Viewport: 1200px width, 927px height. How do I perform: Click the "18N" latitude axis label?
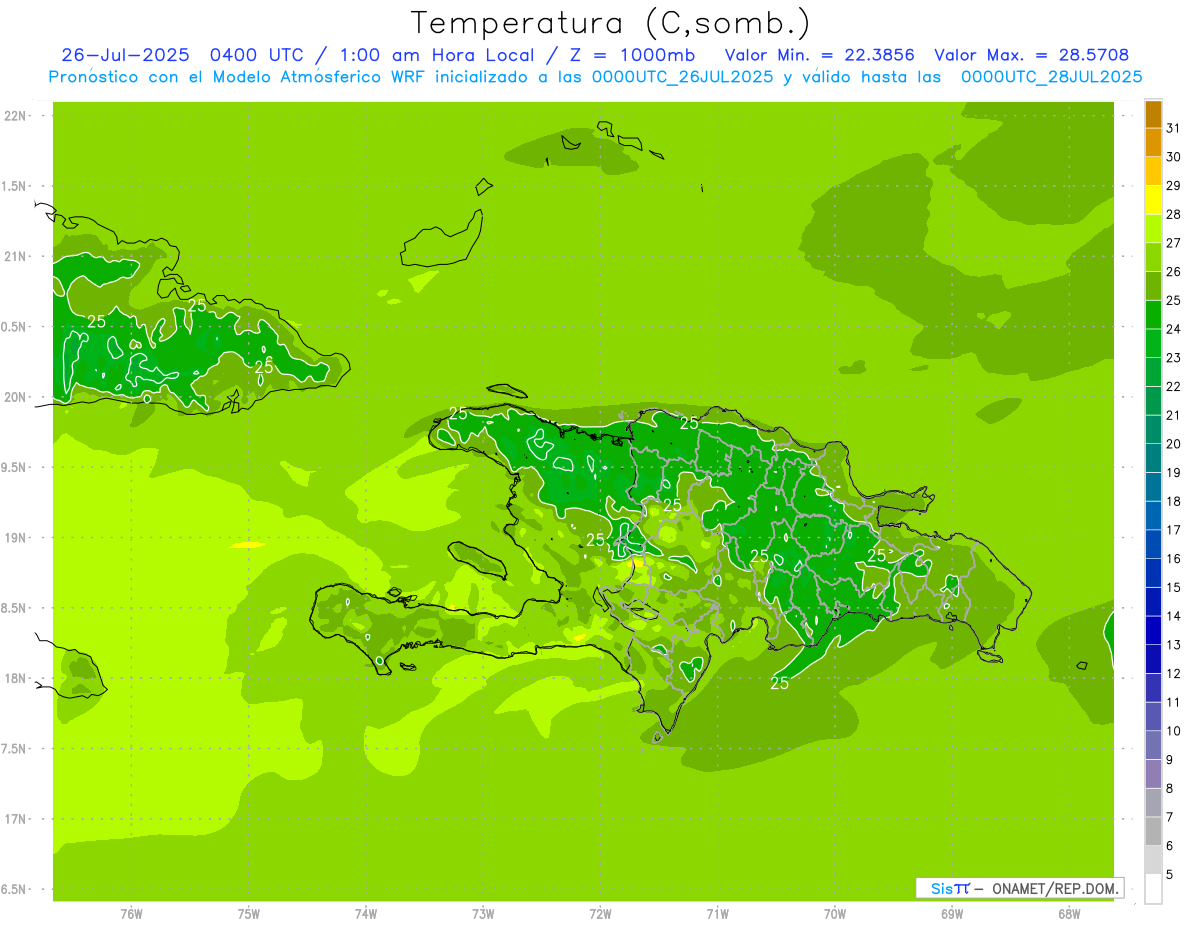pyautogui.click(x=14, y=678)
